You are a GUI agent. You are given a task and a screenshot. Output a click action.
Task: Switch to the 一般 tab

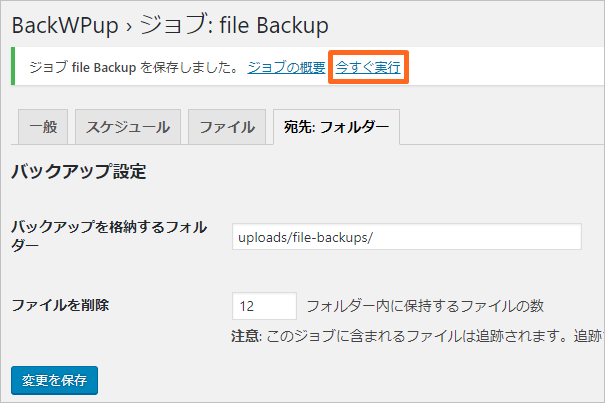pos(43,127)
